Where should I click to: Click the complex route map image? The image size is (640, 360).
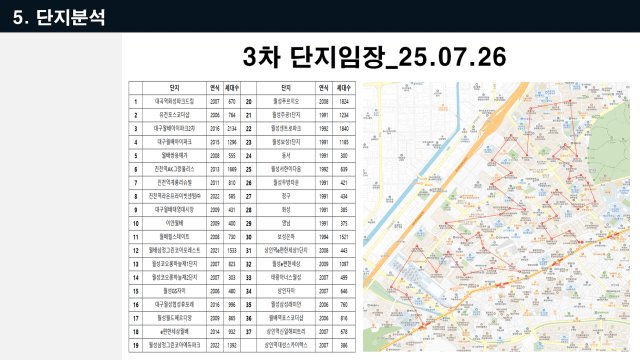point(496,217)
